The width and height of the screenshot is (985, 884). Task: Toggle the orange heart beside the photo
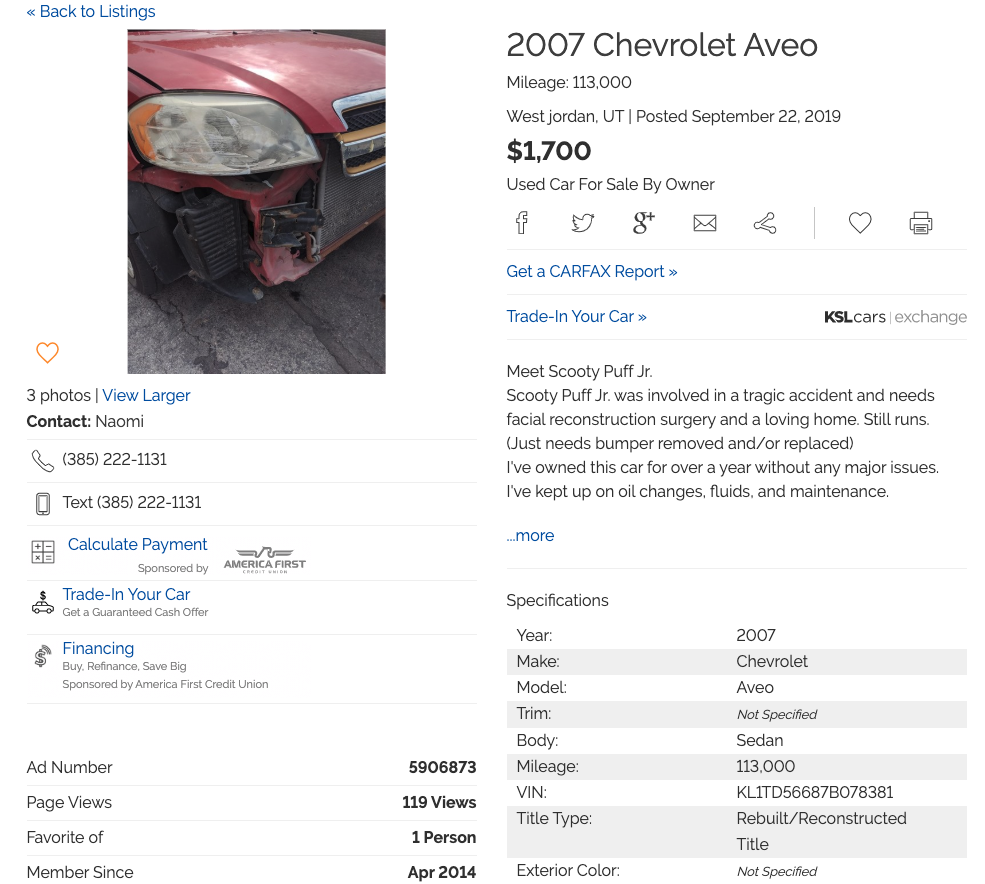point(47,352)
